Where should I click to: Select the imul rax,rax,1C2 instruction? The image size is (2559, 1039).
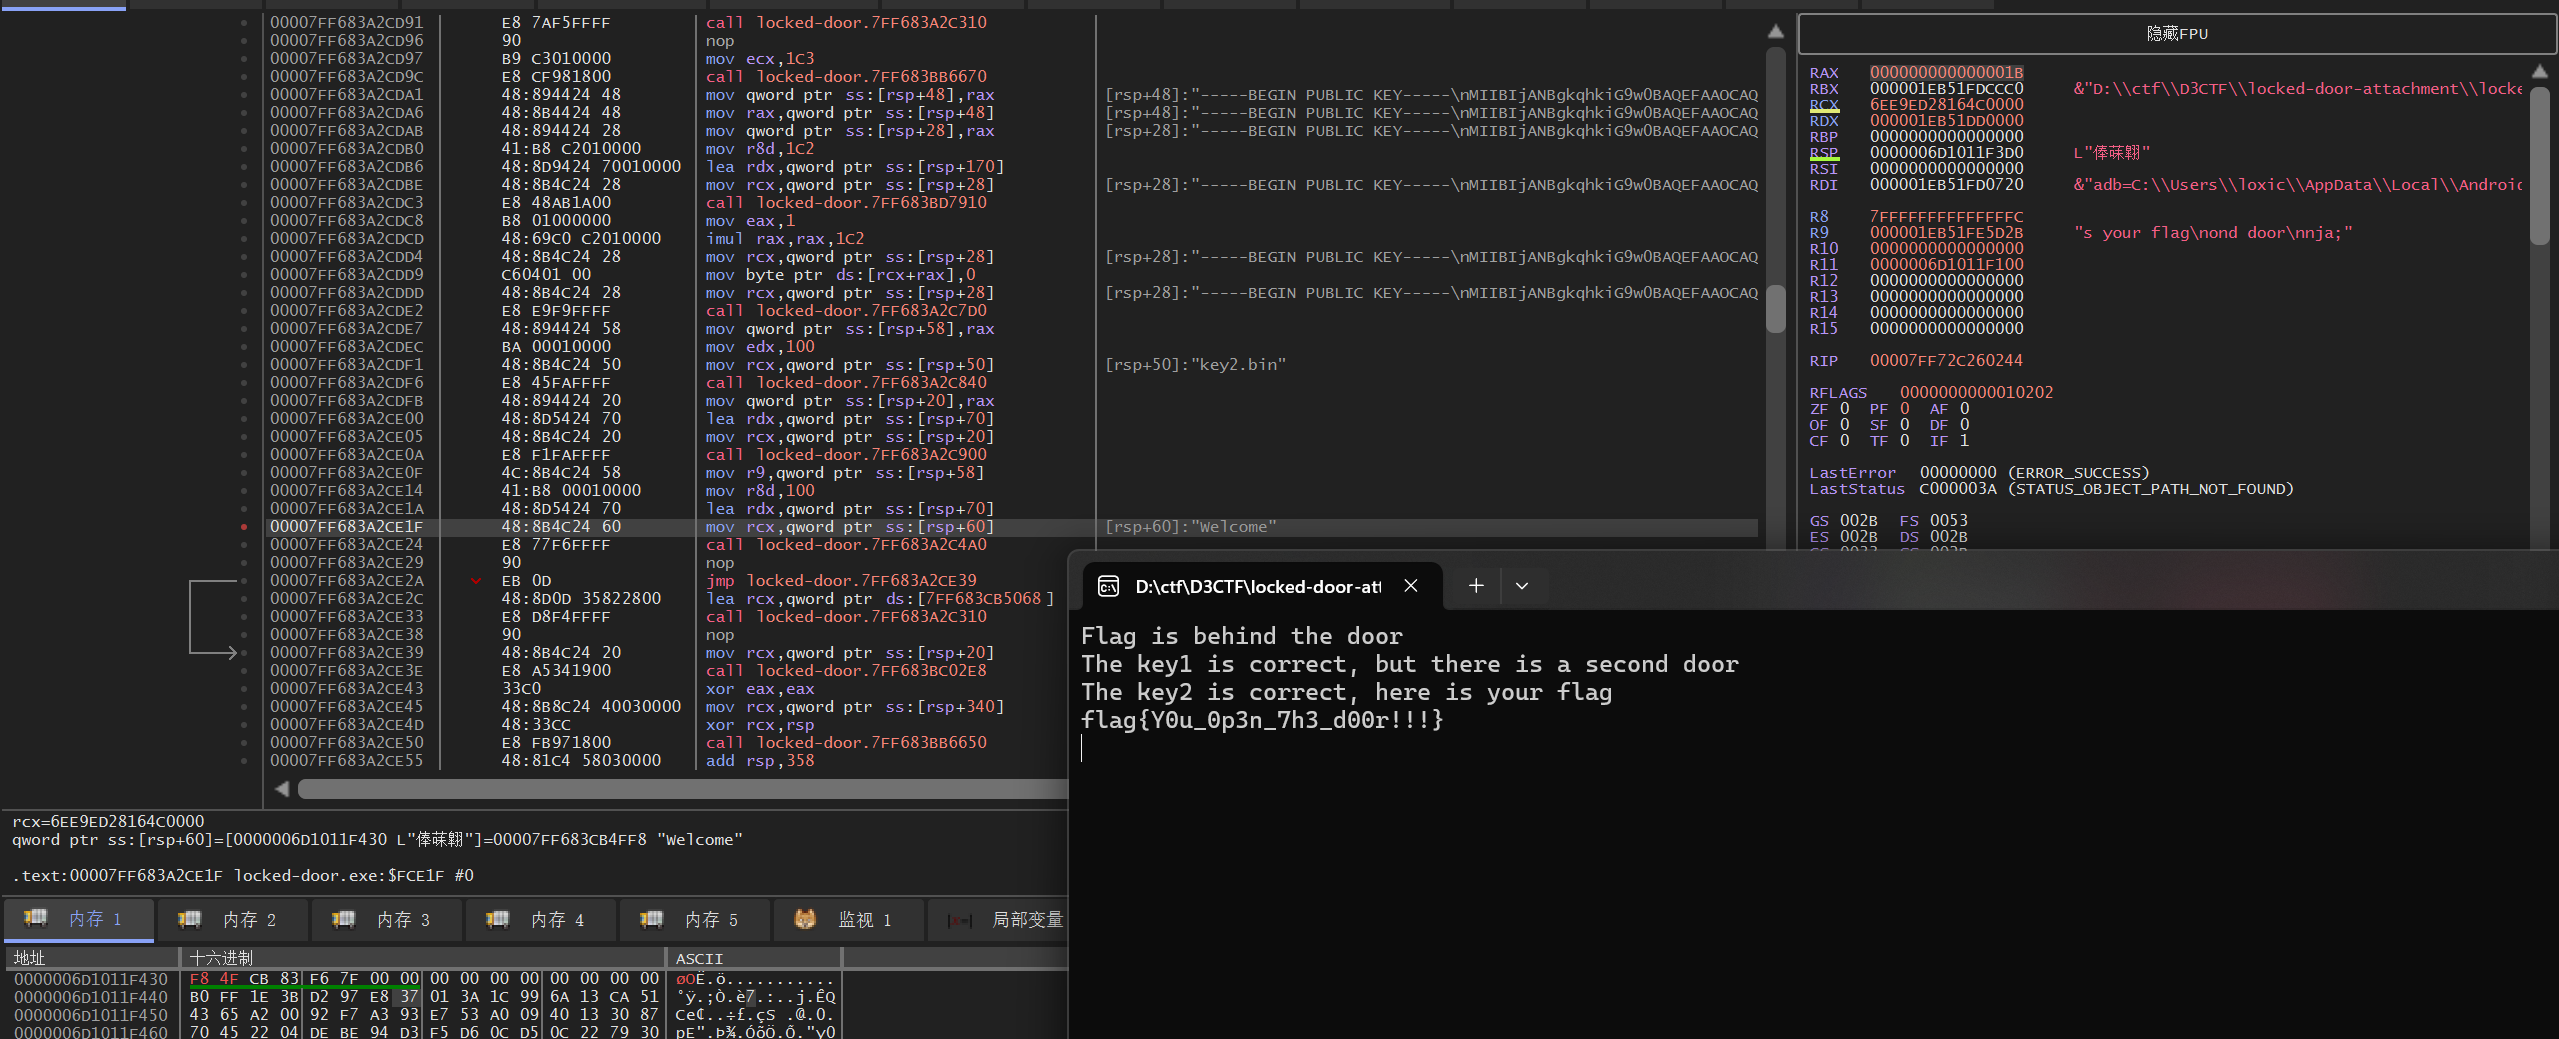784,239
